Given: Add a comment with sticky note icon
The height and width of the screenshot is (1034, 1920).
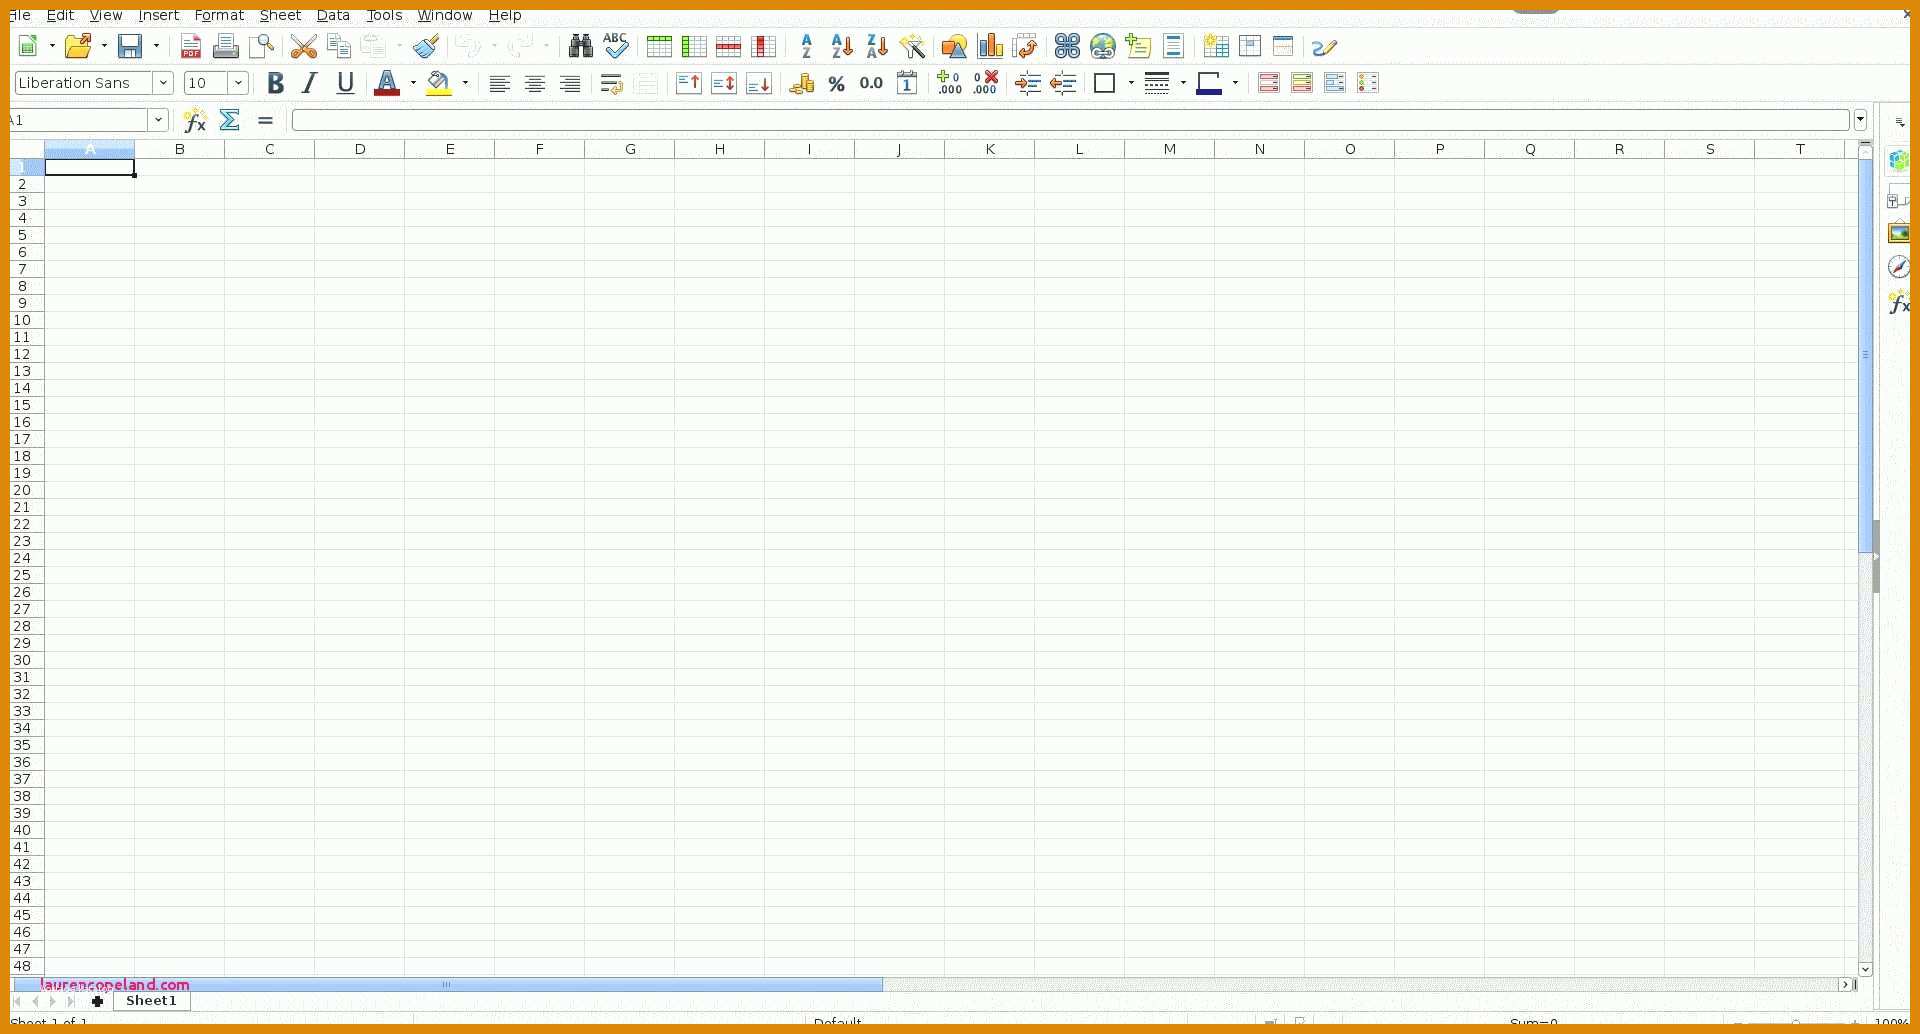Looking at the screenshot, I should point(1138,46).
